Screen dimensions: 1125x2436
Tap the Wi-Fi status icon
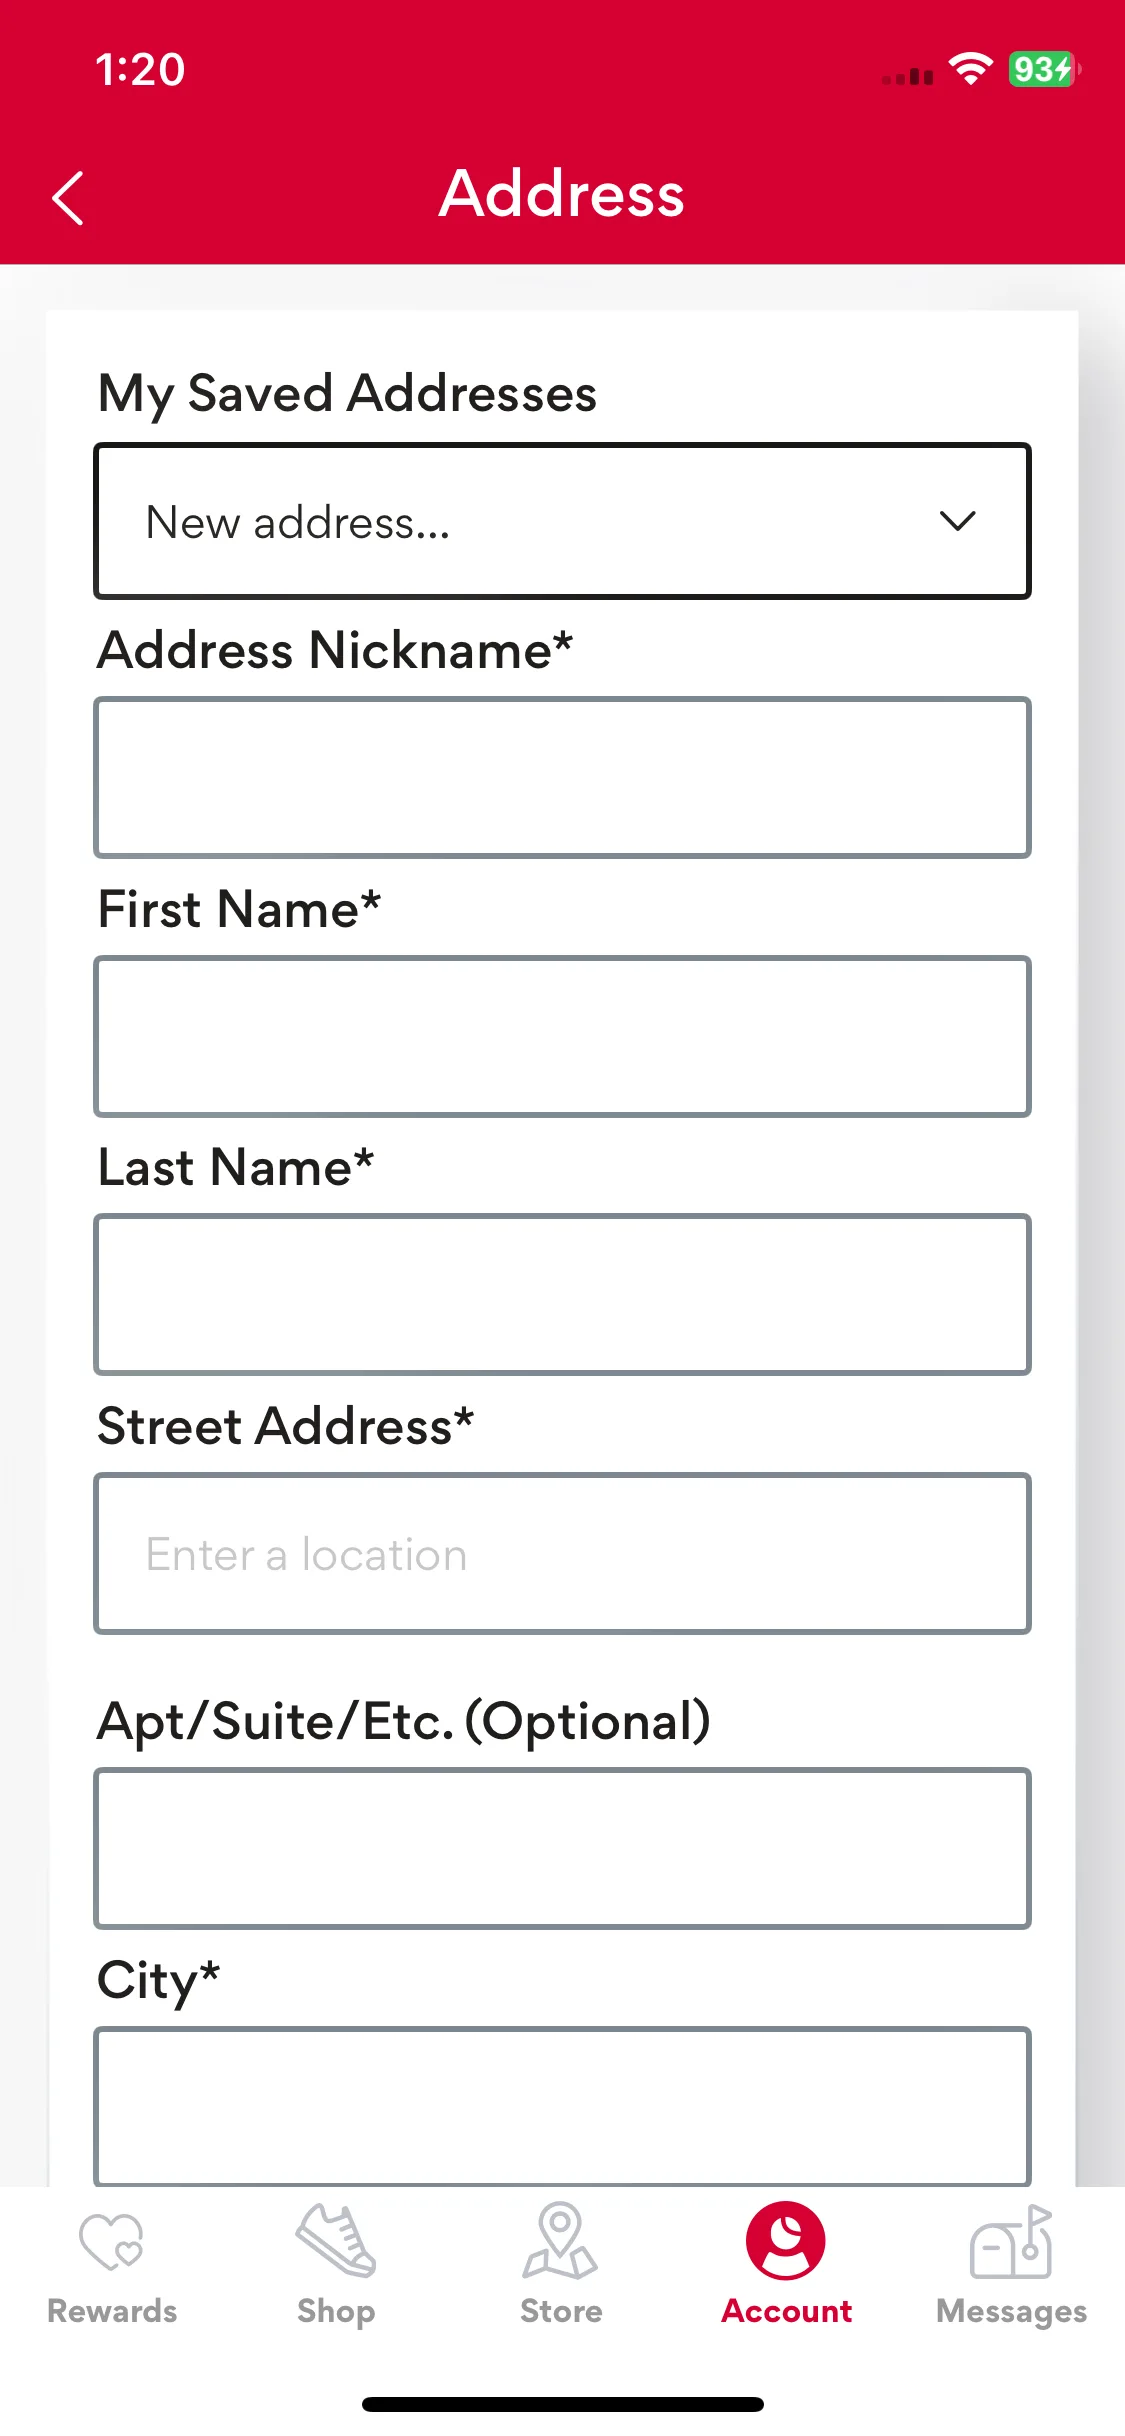click(970, 69)
